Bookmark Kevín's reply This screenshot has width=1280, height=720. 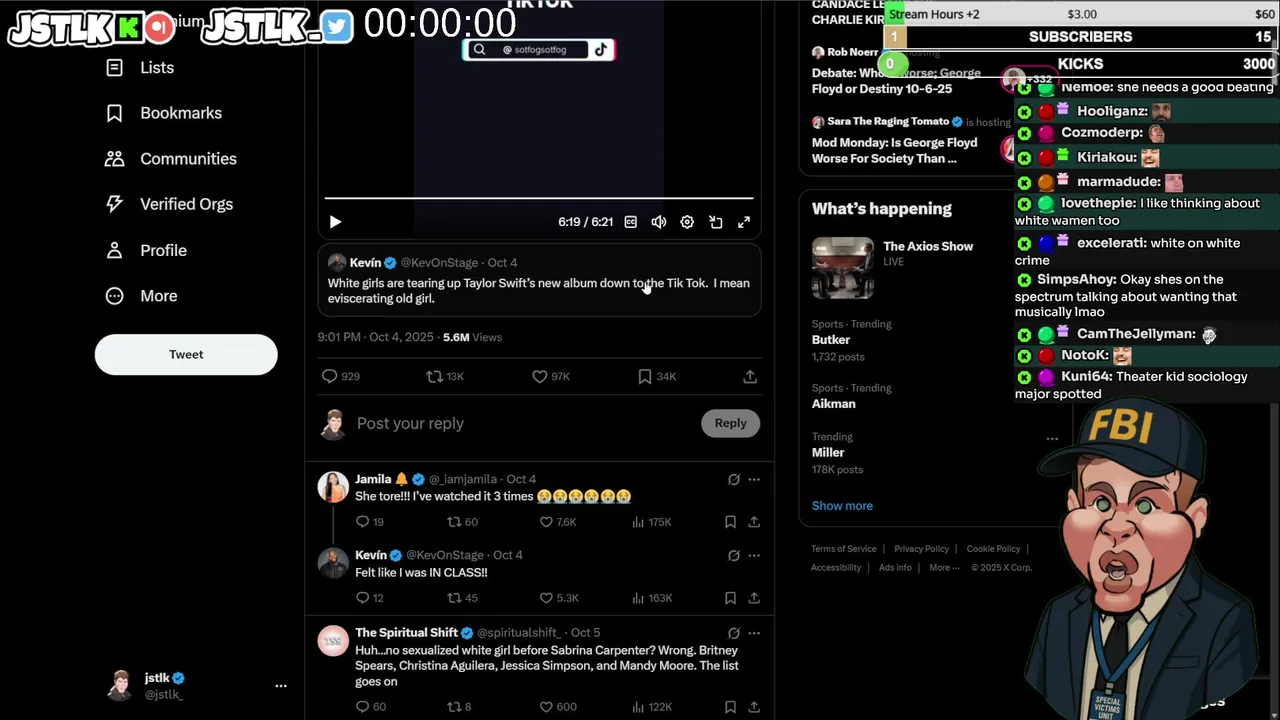(x=730, y=598)
